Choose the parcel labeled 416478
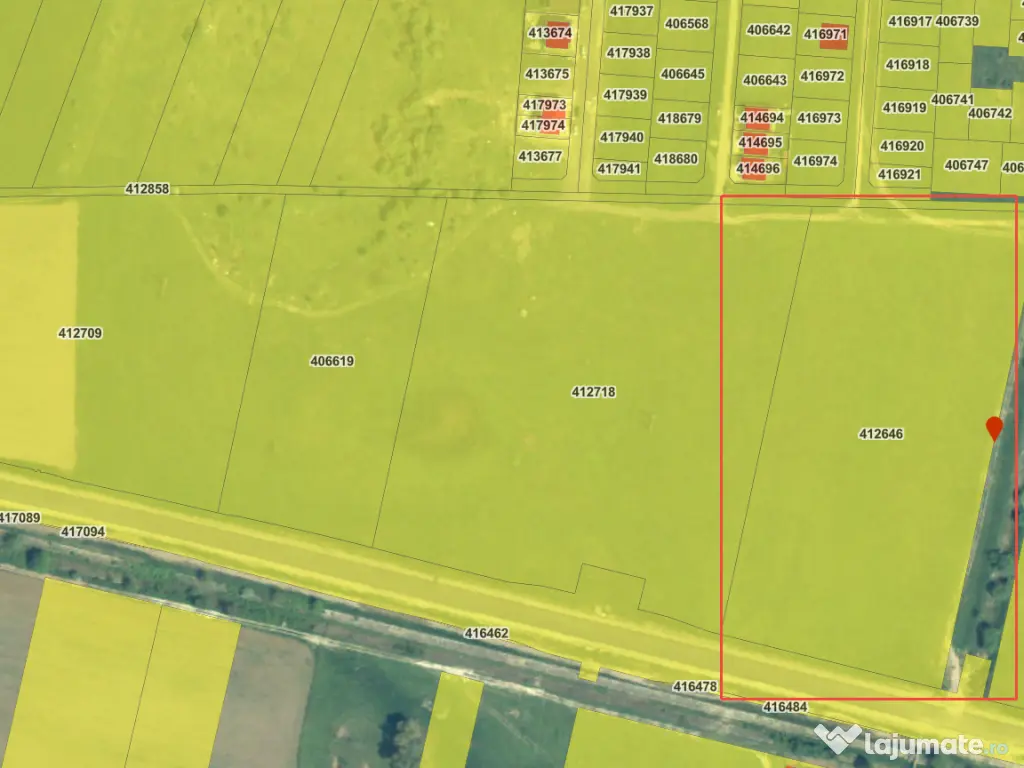The height and width of the screenshot is (768, 1024). 695,686
